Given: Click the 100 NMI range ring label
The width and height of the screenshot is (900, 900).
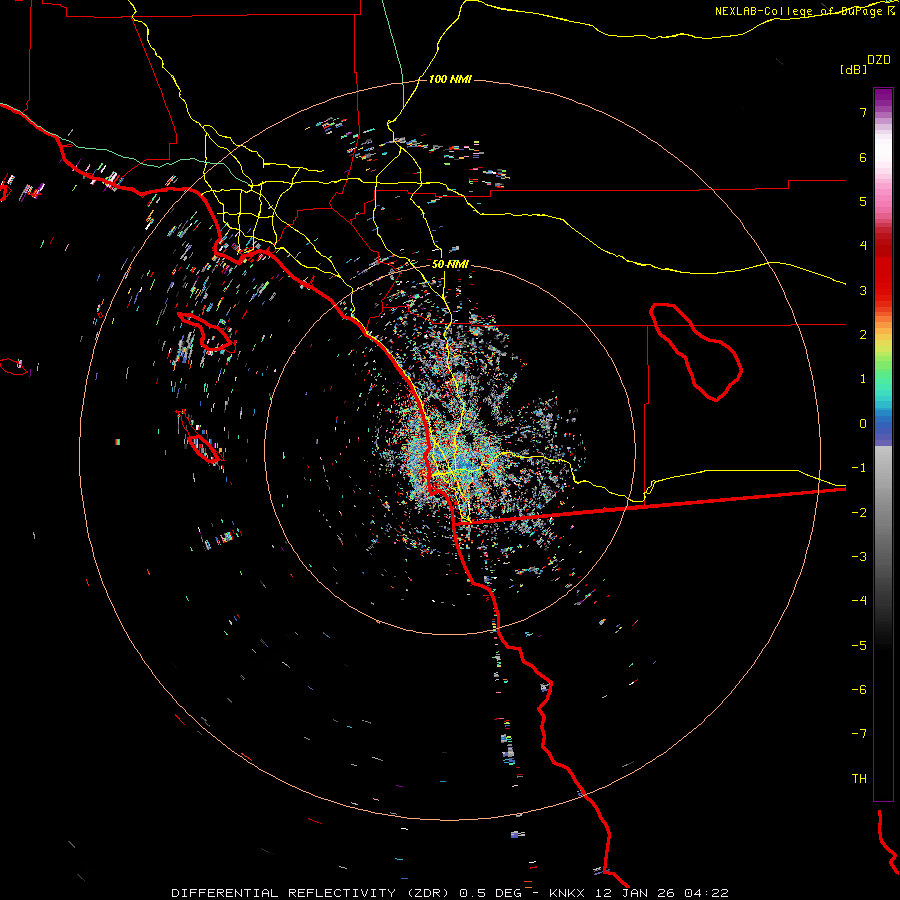Looking at the screenshot, I should [450, 79].
